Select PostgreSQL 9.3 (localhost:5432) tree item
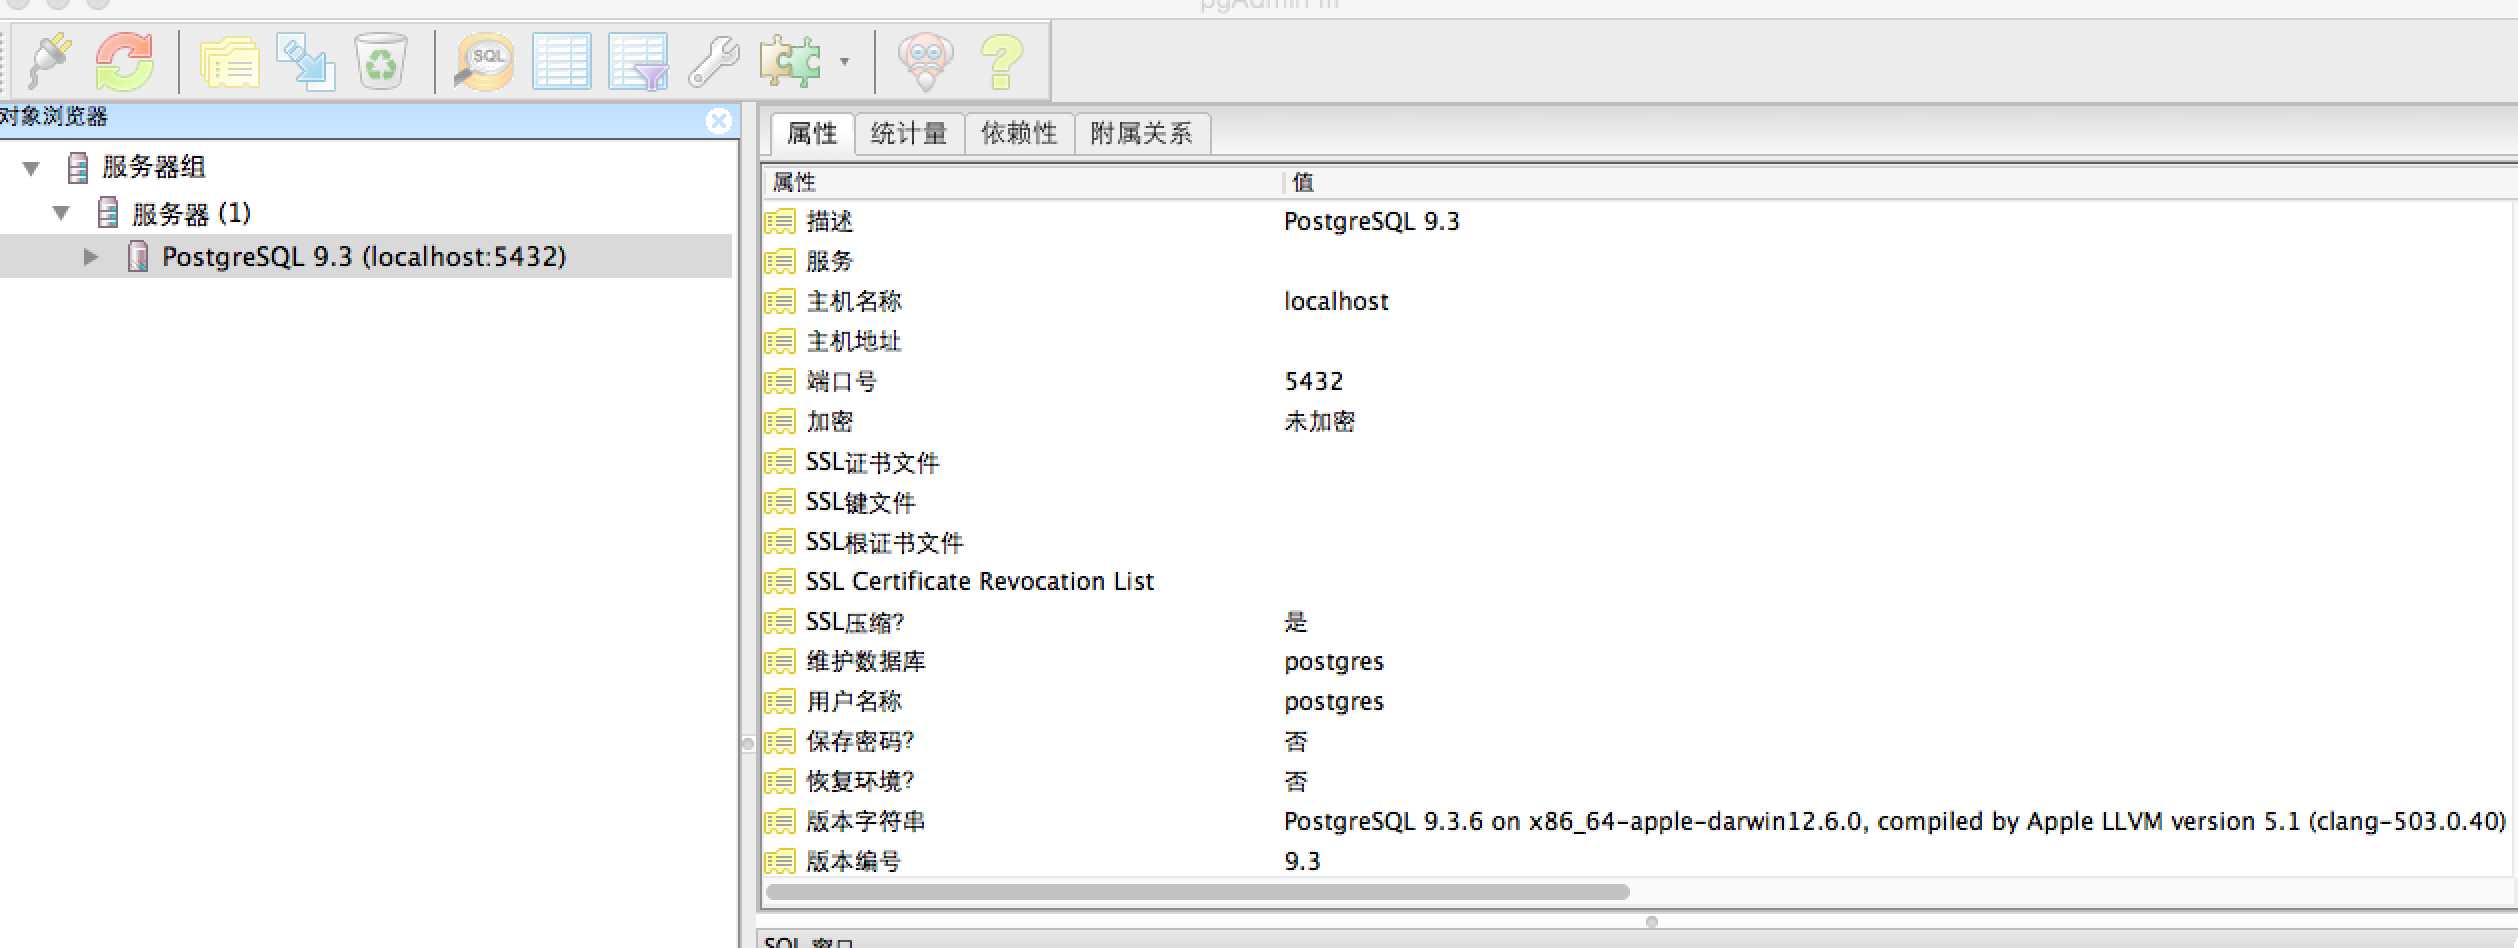Image resolution: width=2518 pixels, height=948 pixels. point(364,257)
